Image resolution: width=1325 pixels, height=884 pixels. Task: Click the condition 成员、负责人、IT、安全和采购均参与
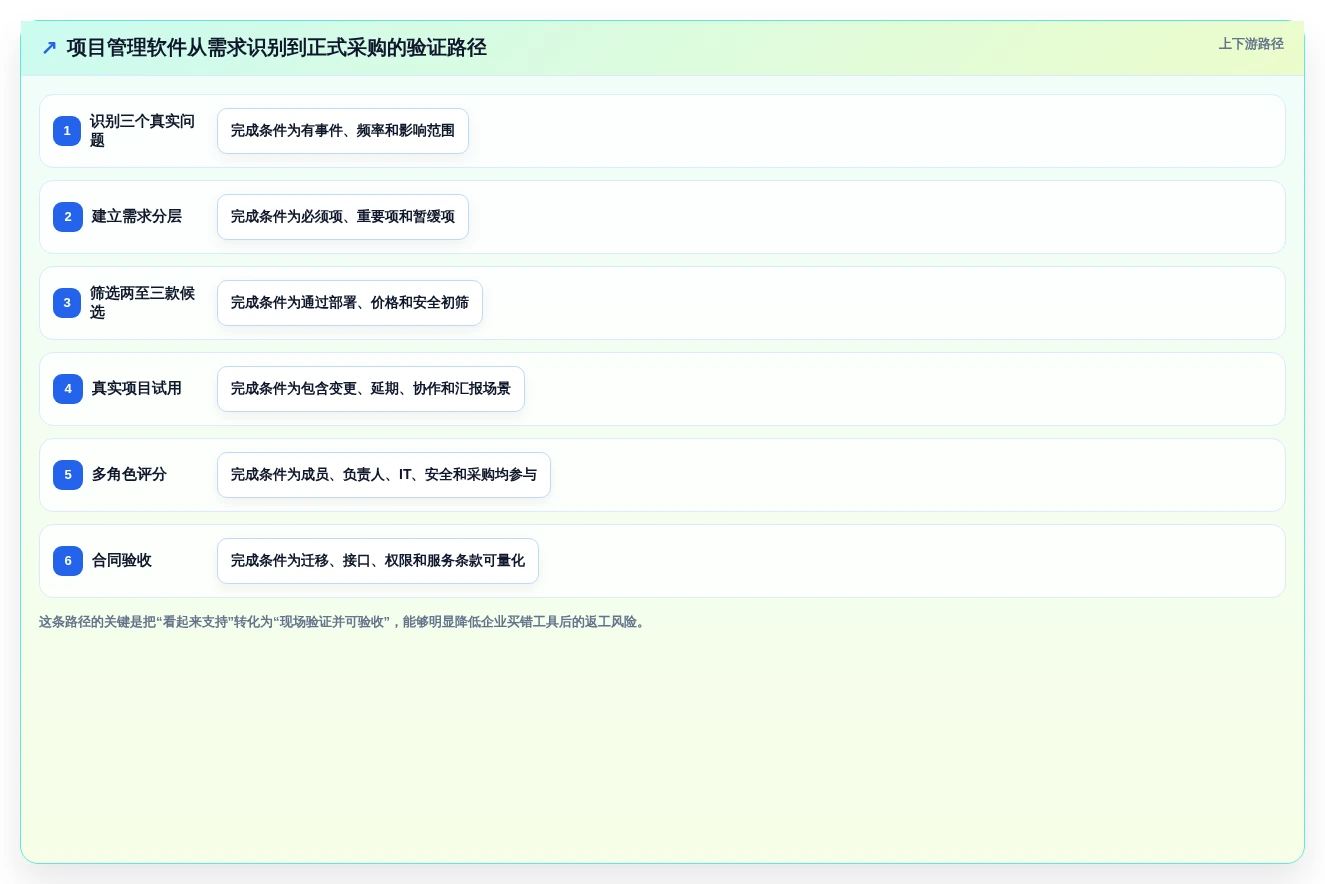tap(384, 475)
